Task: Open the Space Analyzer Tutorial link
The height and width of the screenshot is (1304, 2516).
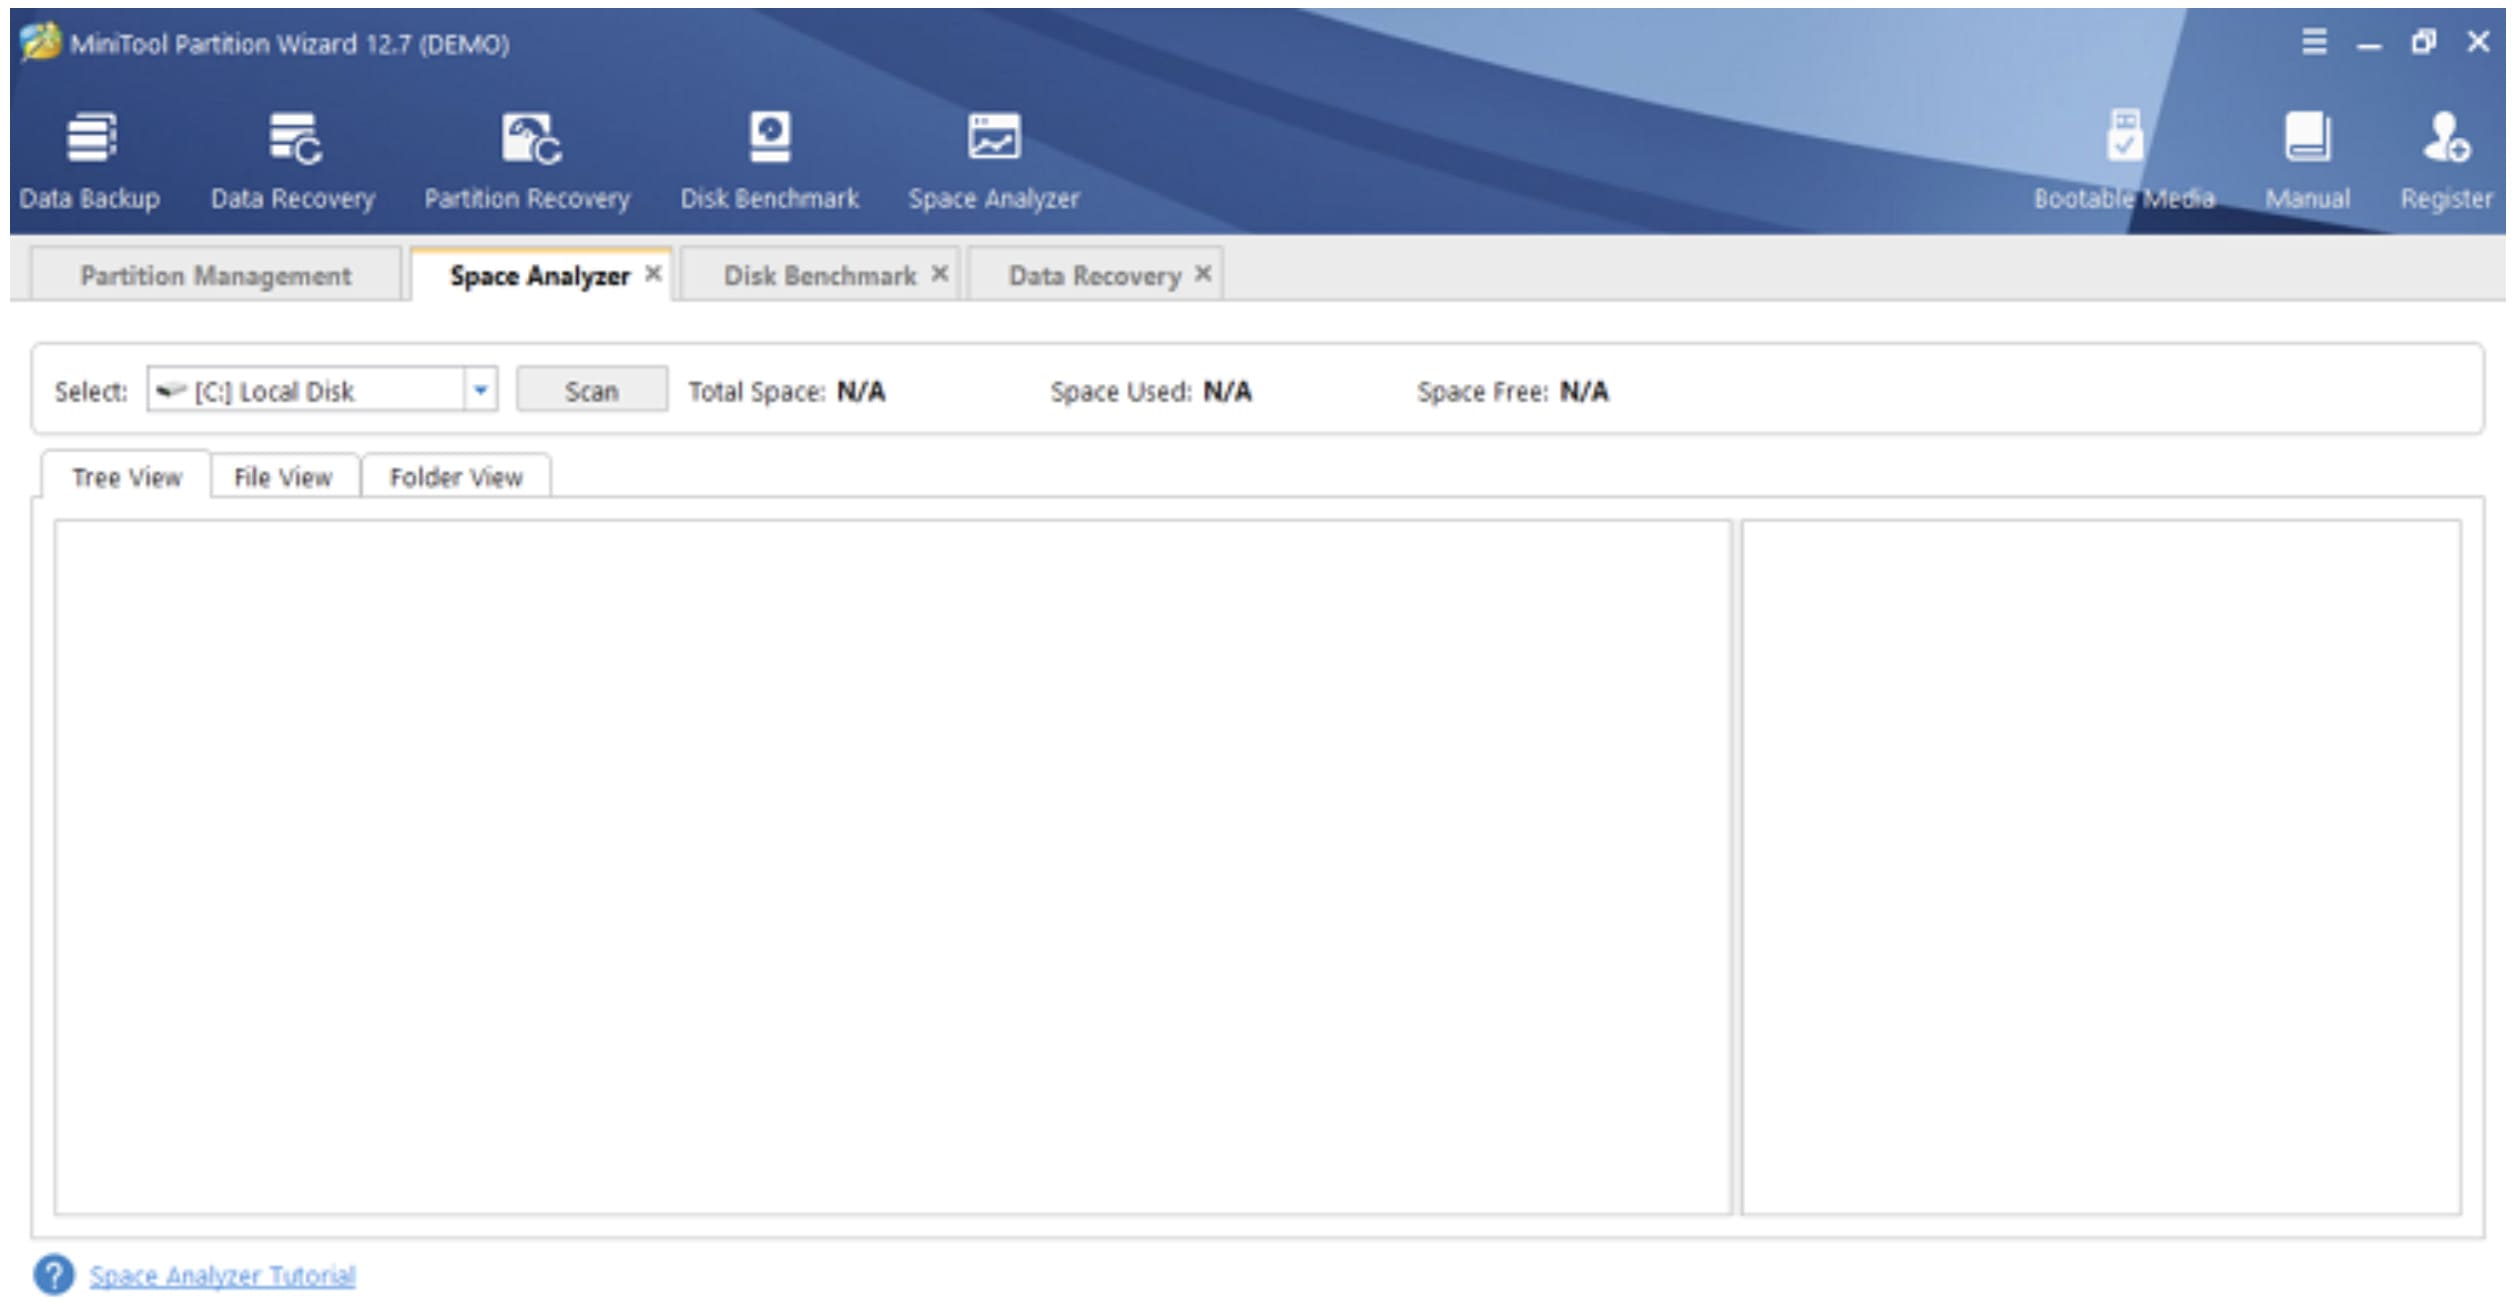Action: tap(222, 1276)
